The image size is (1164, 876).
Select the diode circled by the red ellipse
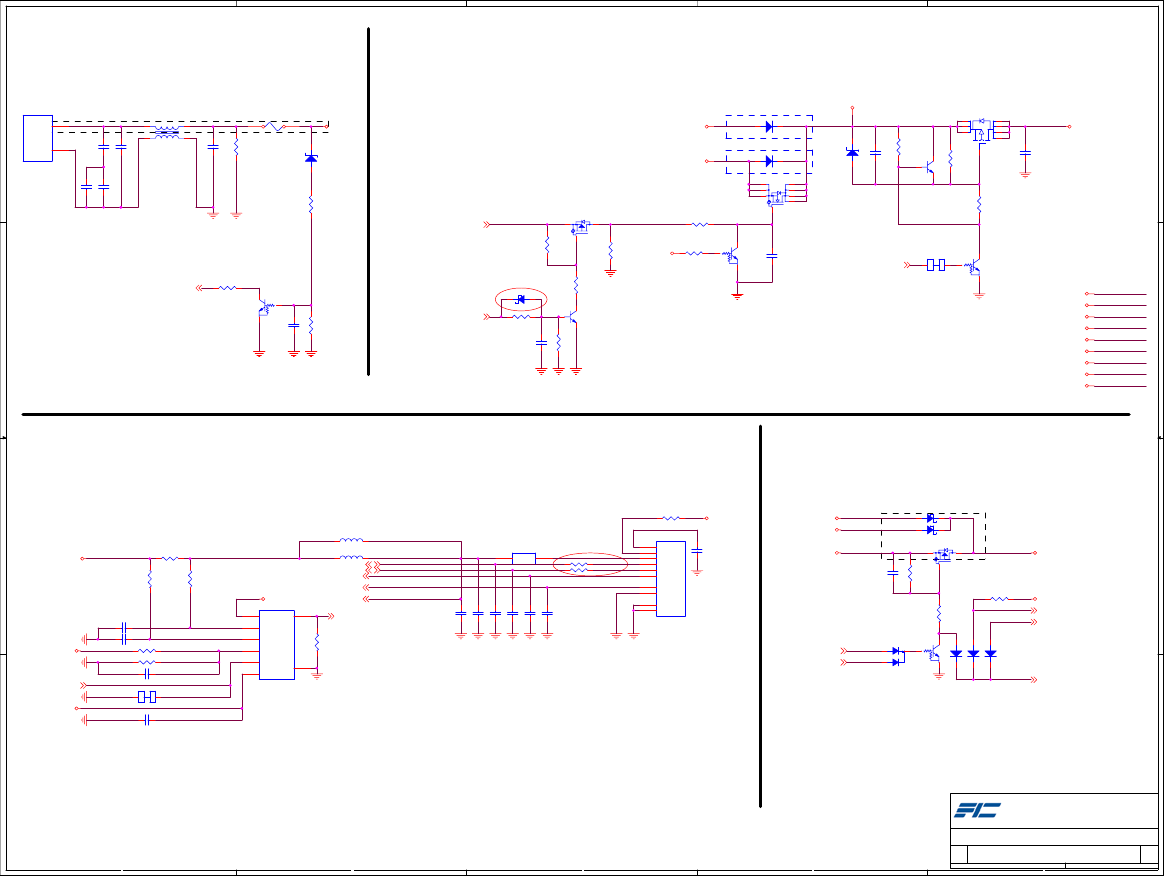point(520,299)
